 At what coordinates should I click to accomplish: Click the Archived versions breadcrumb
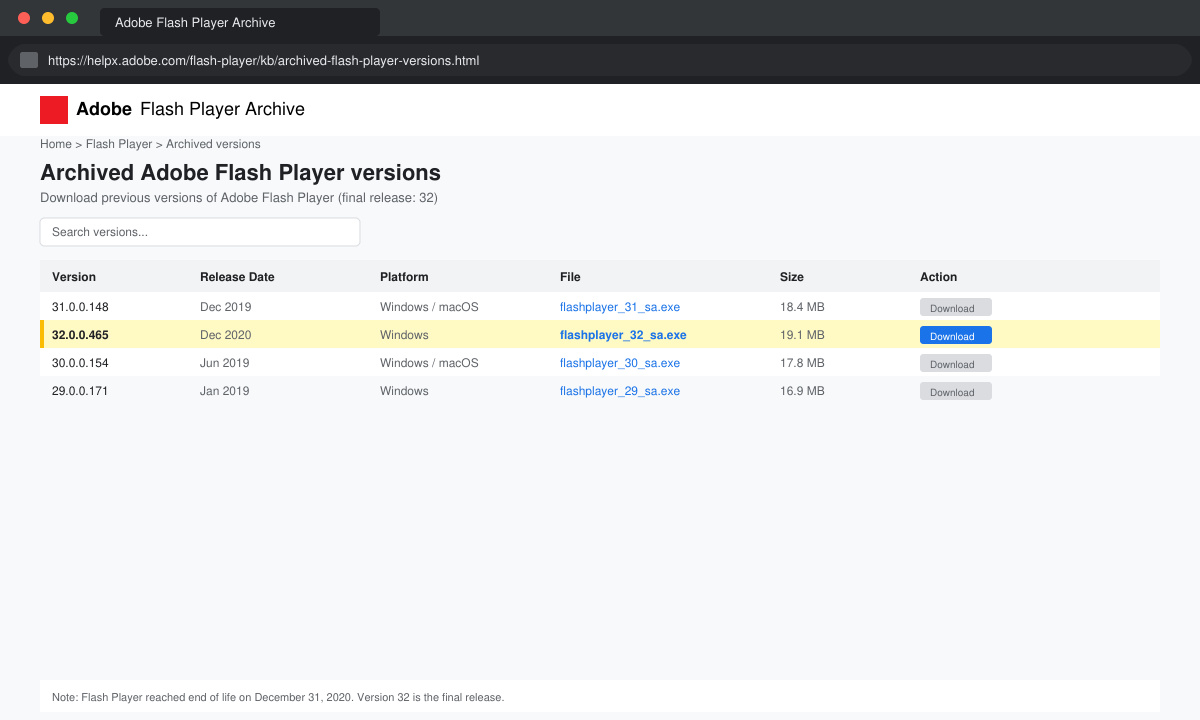[213, 144]
